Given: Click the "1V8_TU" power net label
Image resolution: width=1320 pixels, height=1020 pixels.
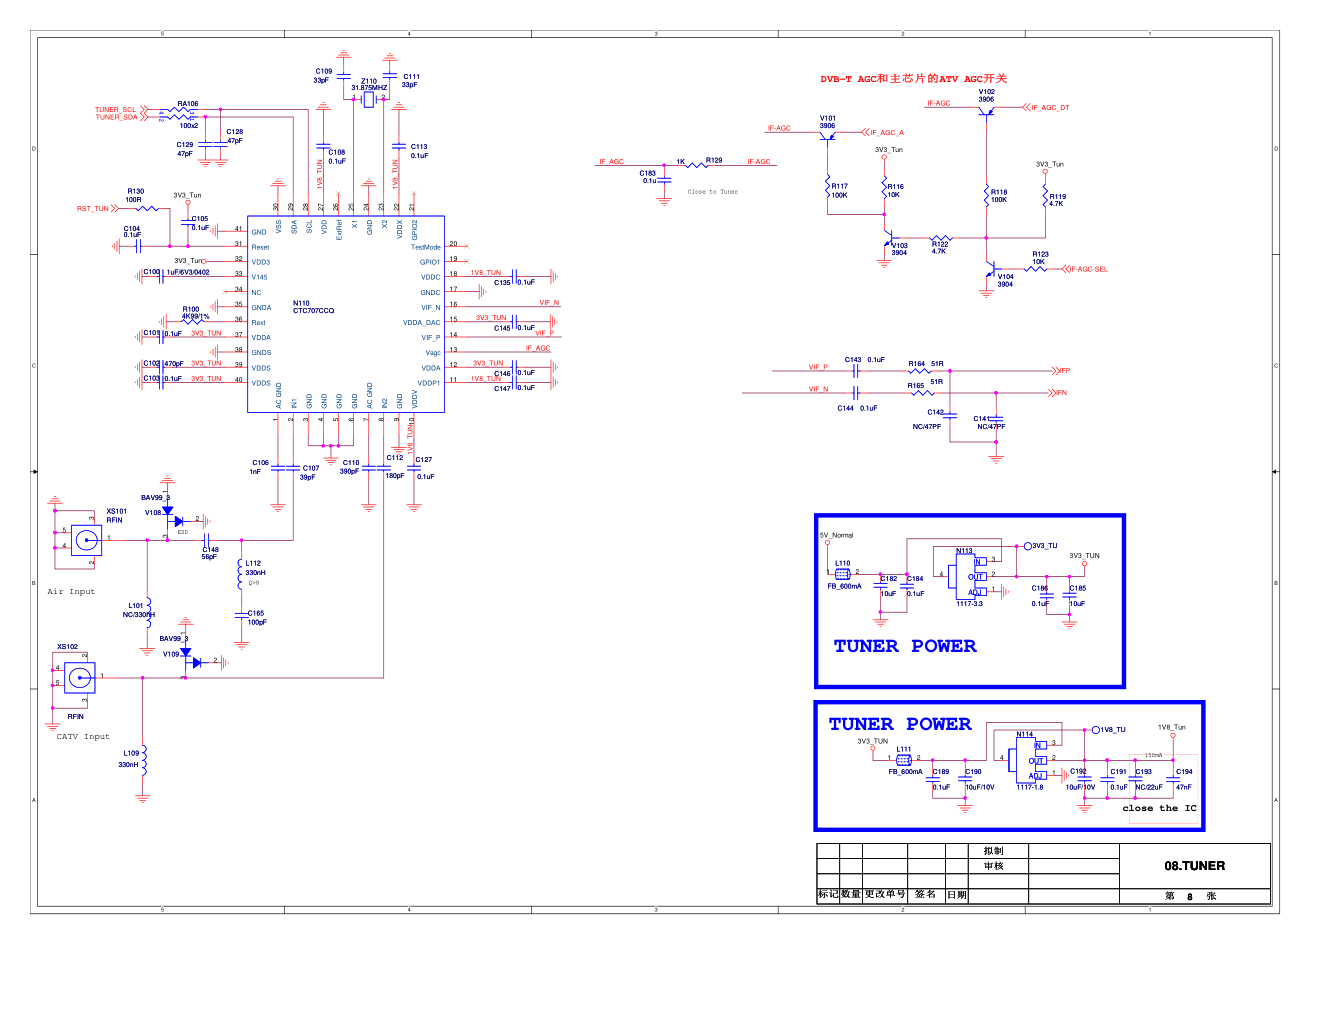Looking at the screenshot, I should 1114,730.
